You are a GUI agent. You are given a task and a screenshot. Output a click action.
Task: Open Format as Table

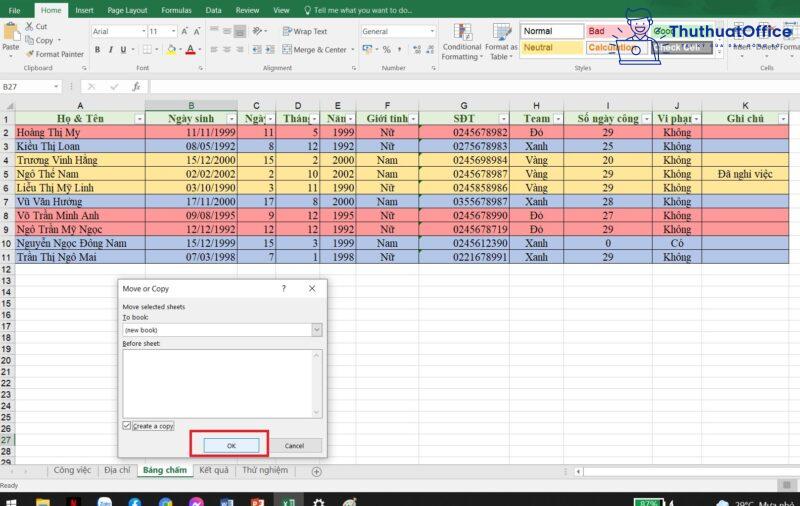tap(501, 42)
